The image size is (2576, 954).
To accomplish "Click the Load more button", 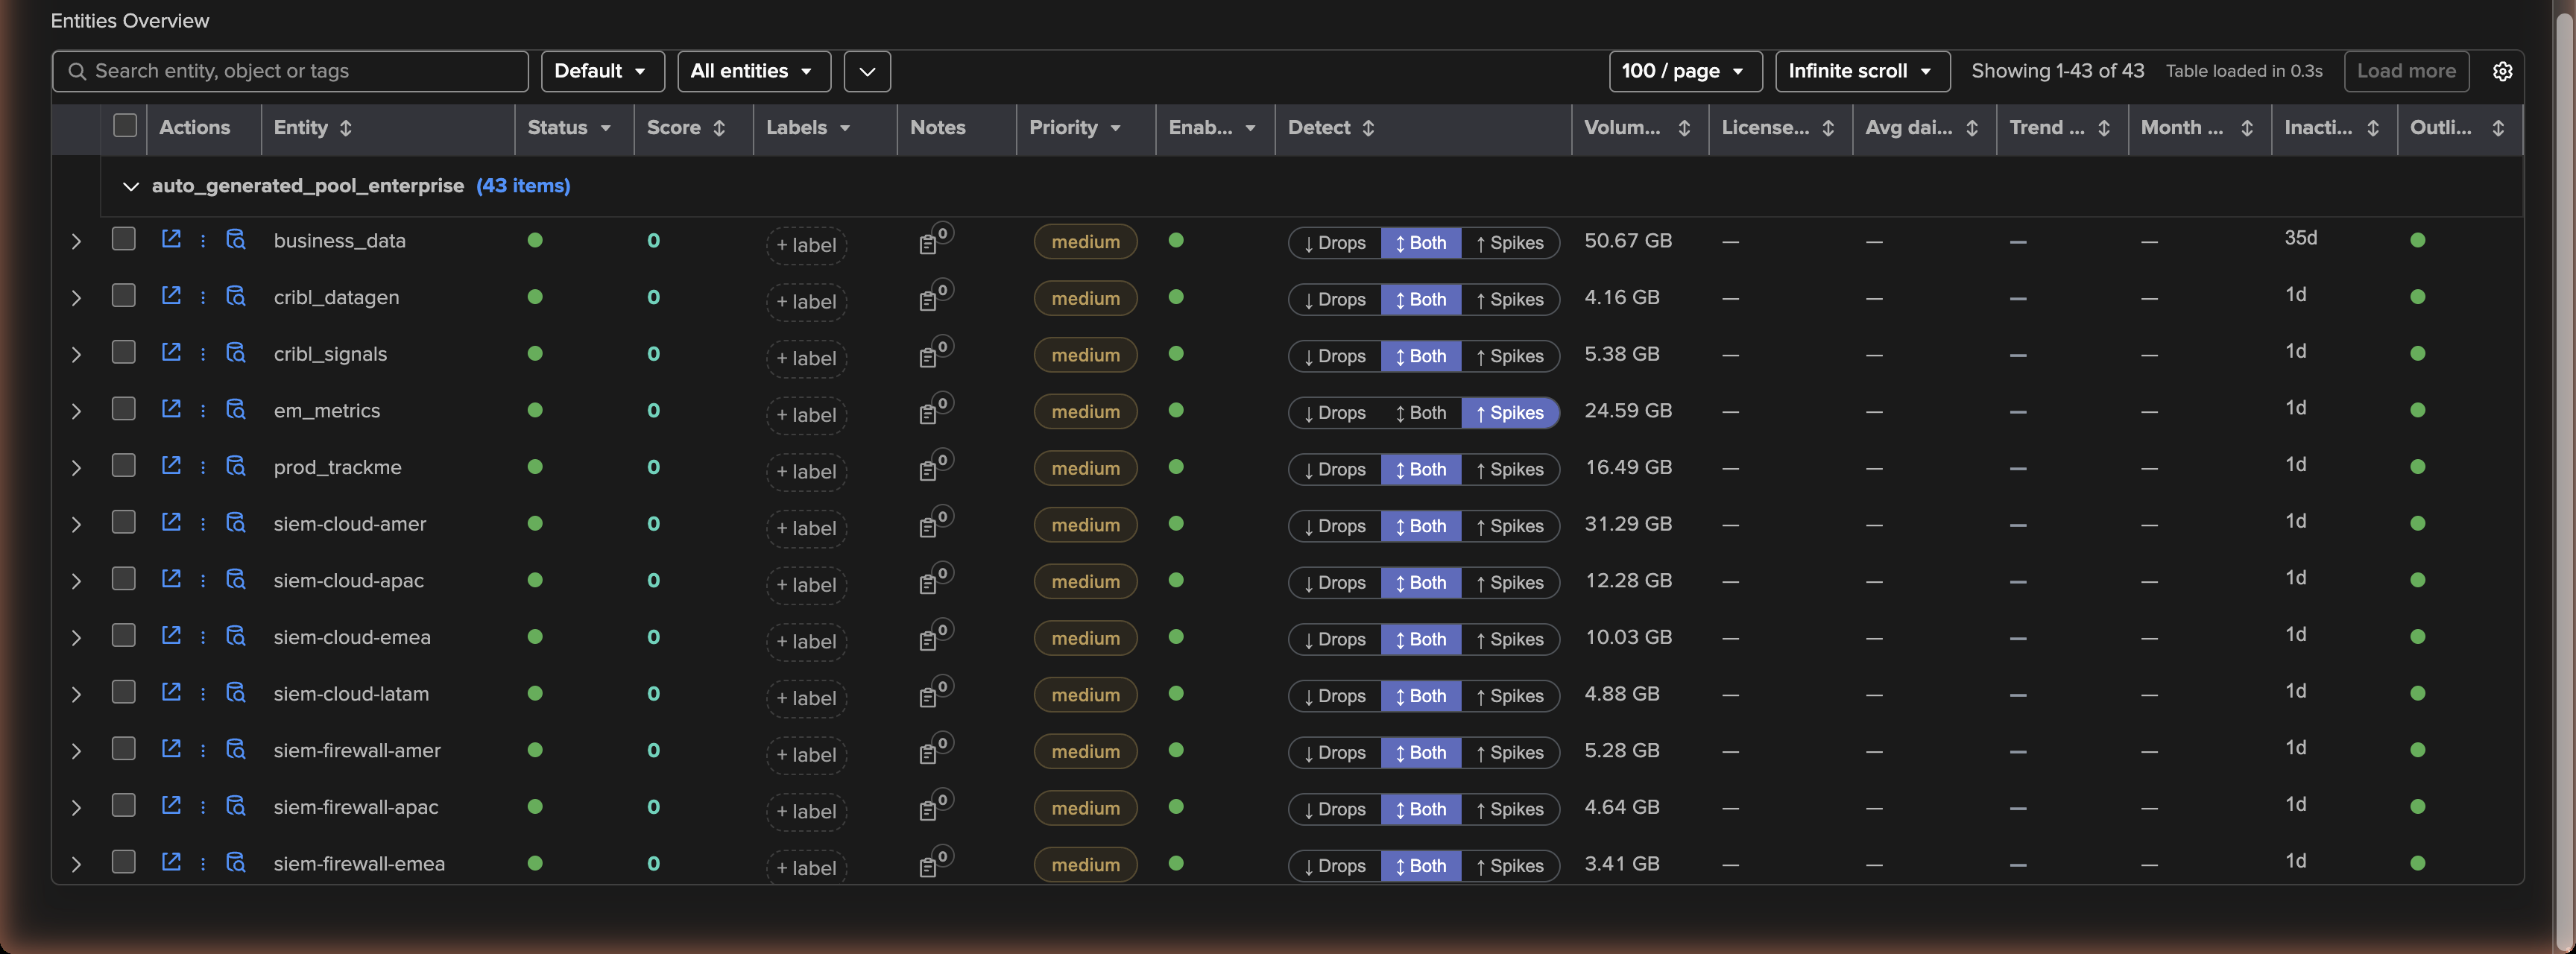I will [x=2406, y=71].
